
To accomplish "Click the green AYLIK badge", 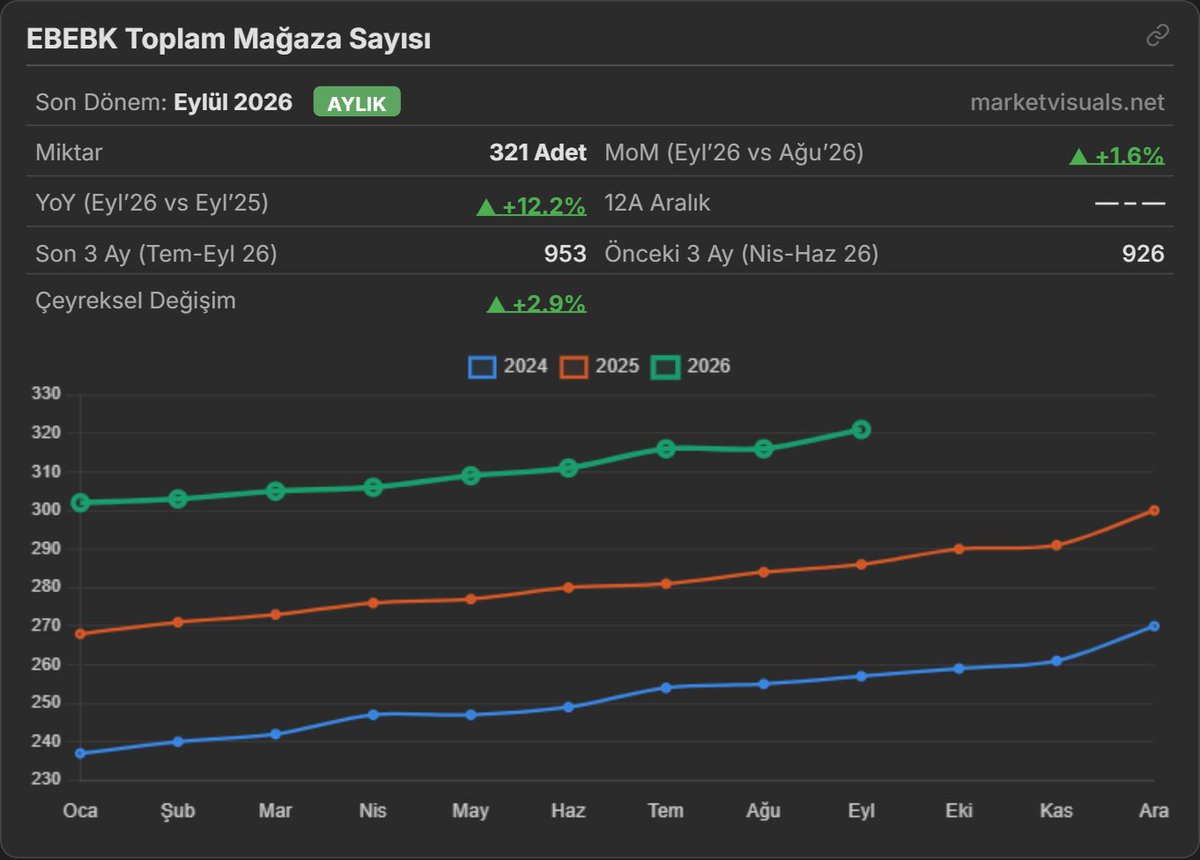I will coord(357,102).
